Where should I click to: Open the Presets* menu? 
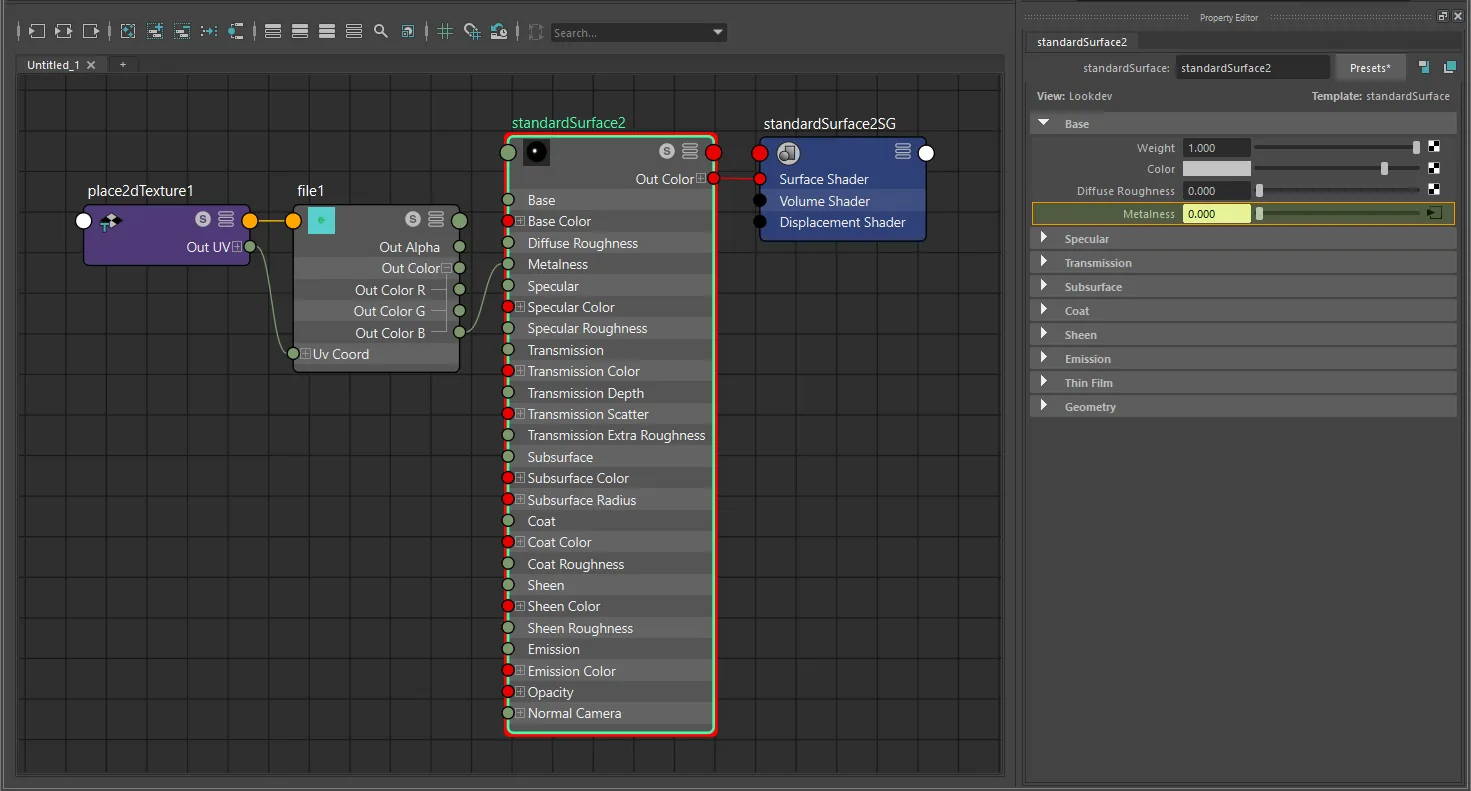tap(1370, 68)
